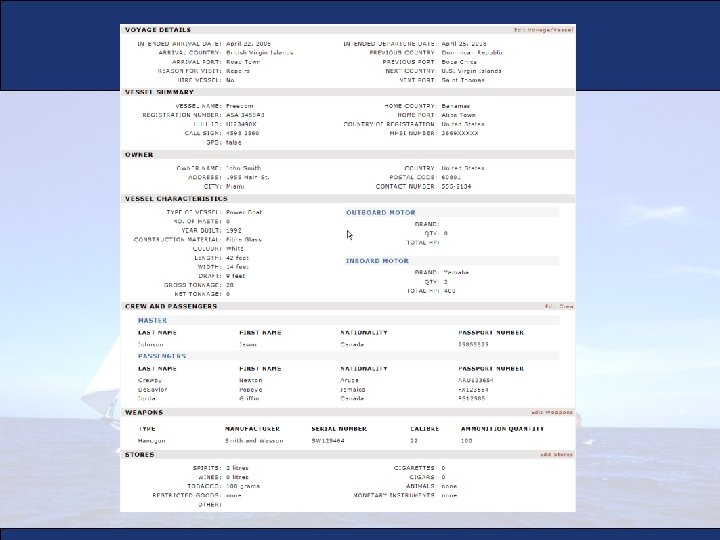
Task: Click manufacturer Smith and Wesson
Action: (x=254, y=441)
